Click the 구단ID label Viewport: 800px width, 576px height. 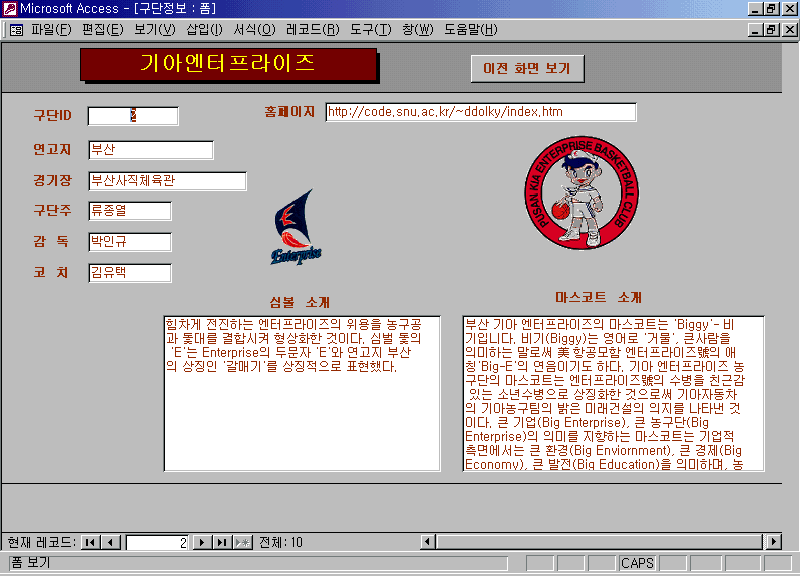pos(53,115)
